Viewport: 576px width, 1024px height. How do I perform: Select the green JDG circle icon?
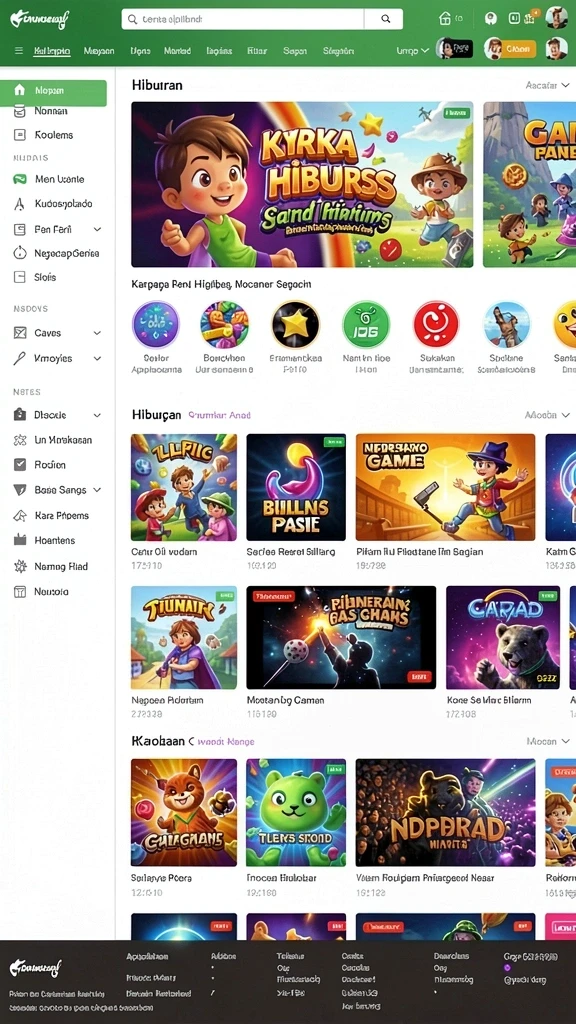pos(366,324)
